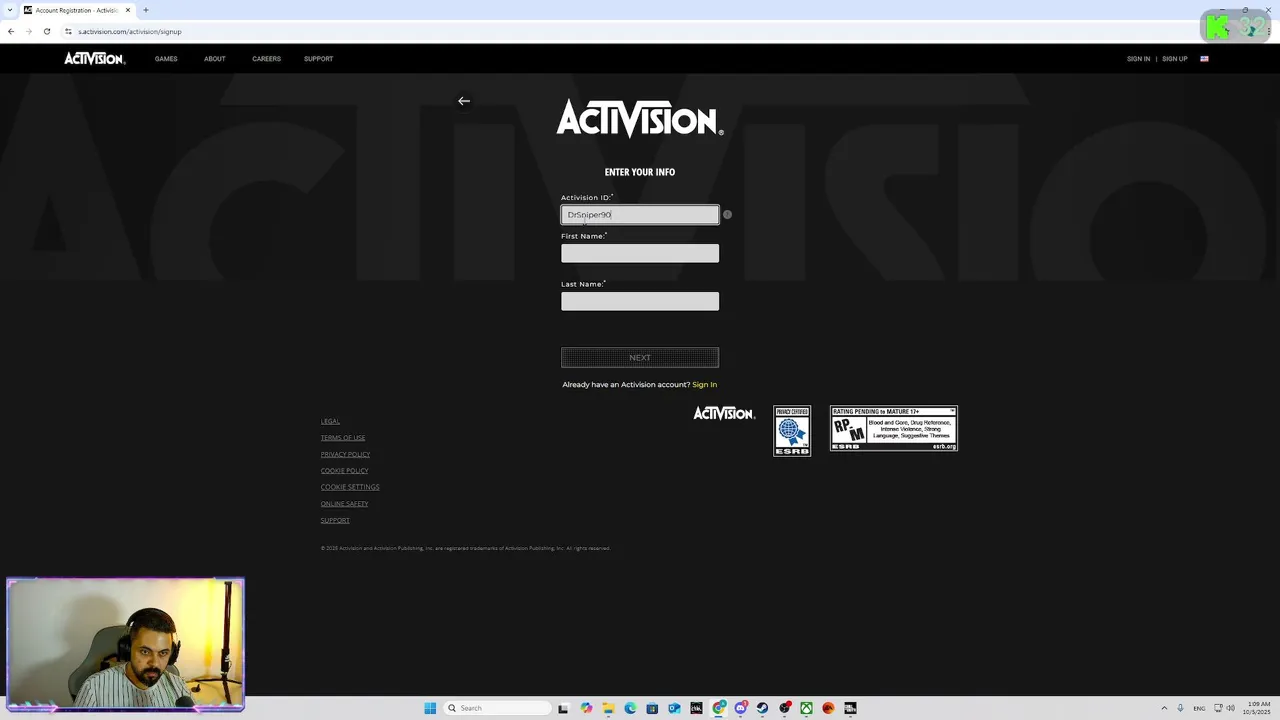Click the back arrow above the form
Viewport: 1280px width, 720px height.
(464, 101)
